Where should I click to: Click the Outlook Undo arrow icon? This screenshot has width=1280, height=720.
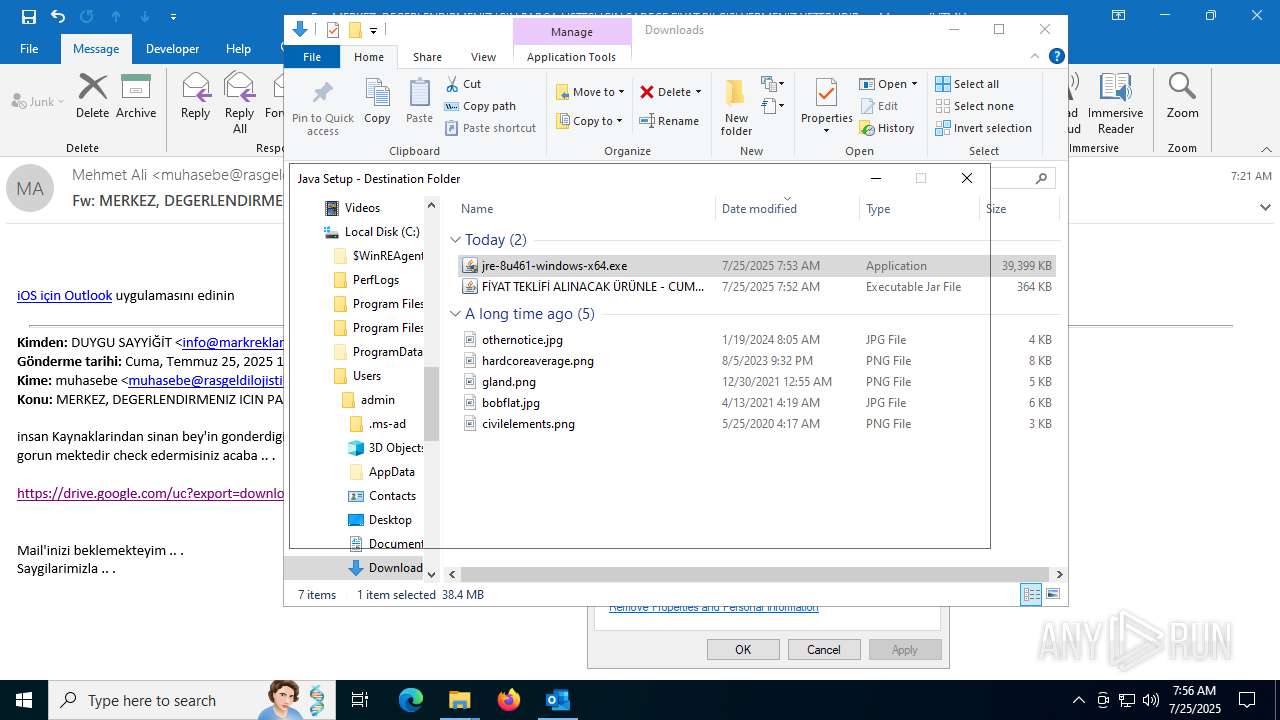click(x=57, y=16)
